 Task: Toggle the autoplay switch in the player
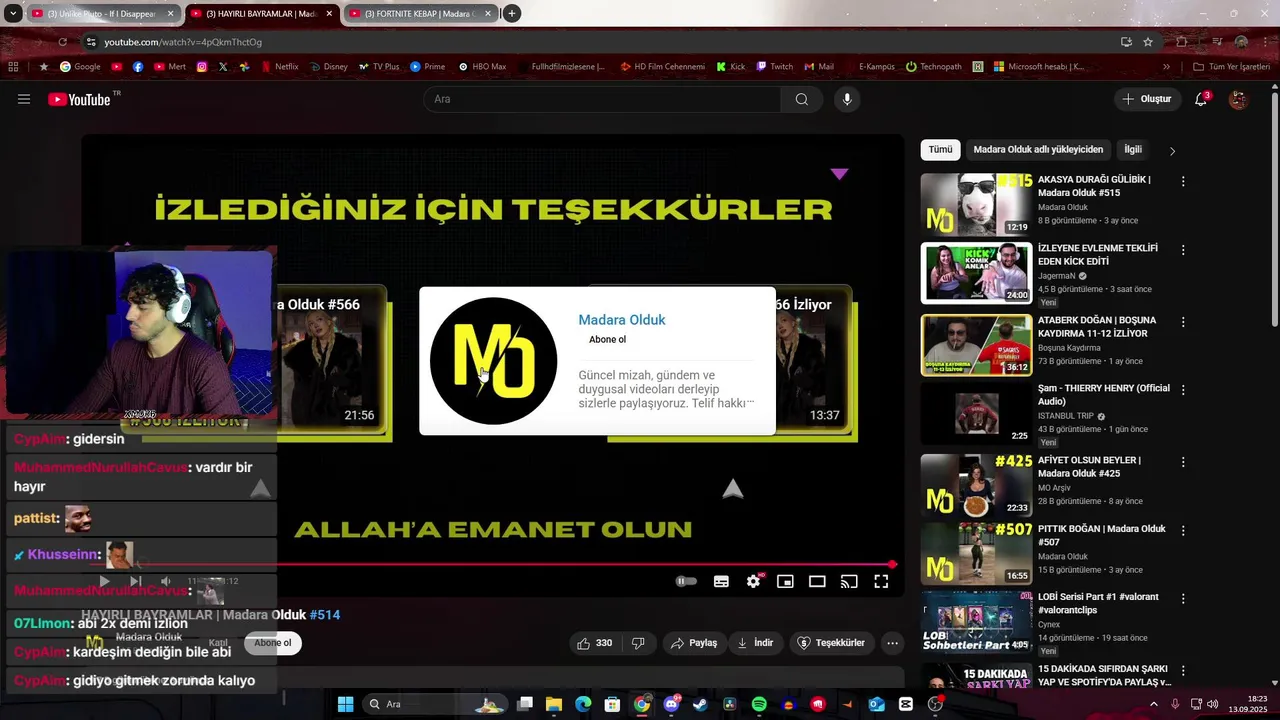coord(686,581)
